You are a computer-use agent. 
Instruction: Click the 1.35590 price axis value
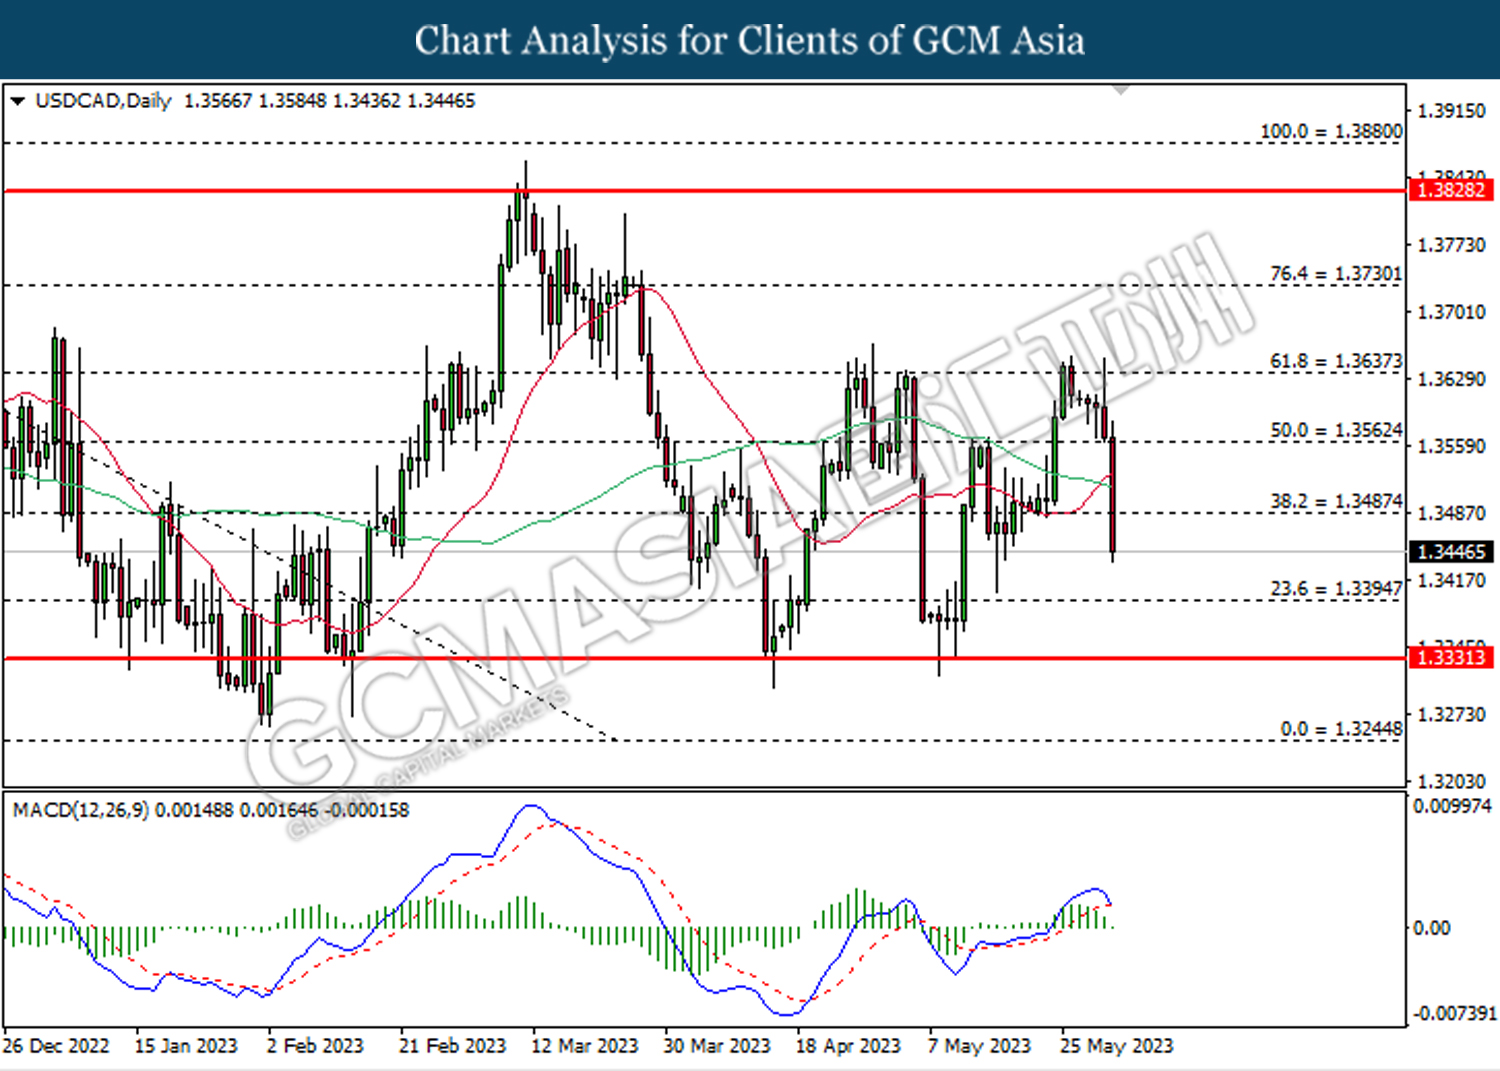click(1451, 446)
